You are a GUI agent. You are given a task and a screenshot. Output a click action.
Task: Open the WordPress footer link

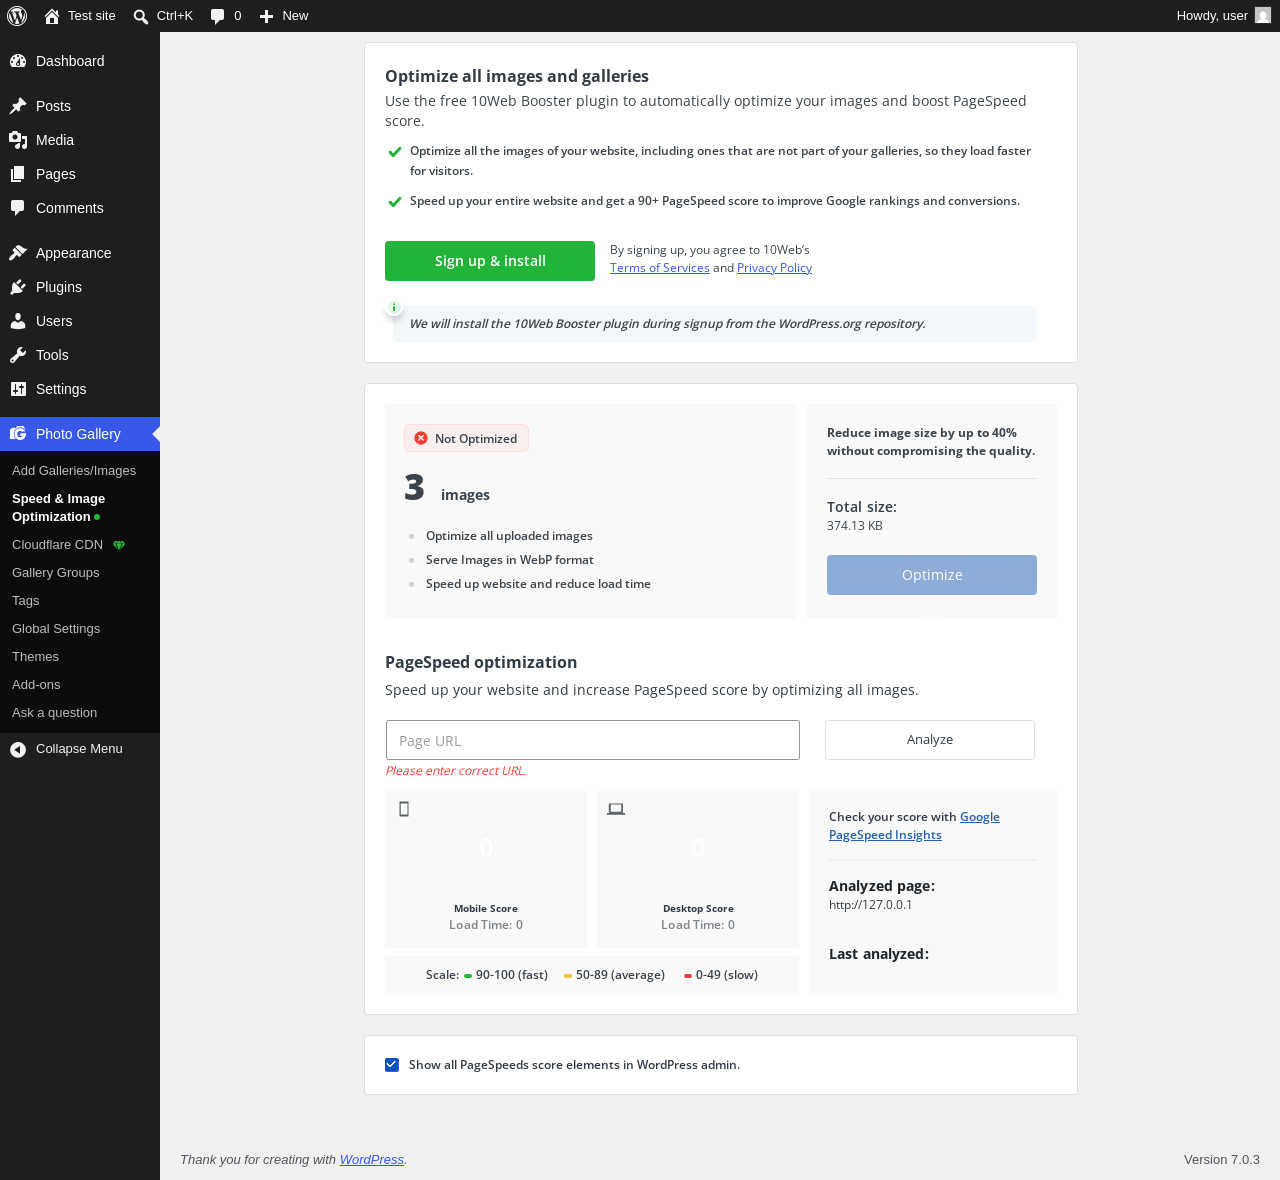[372, 1160]
